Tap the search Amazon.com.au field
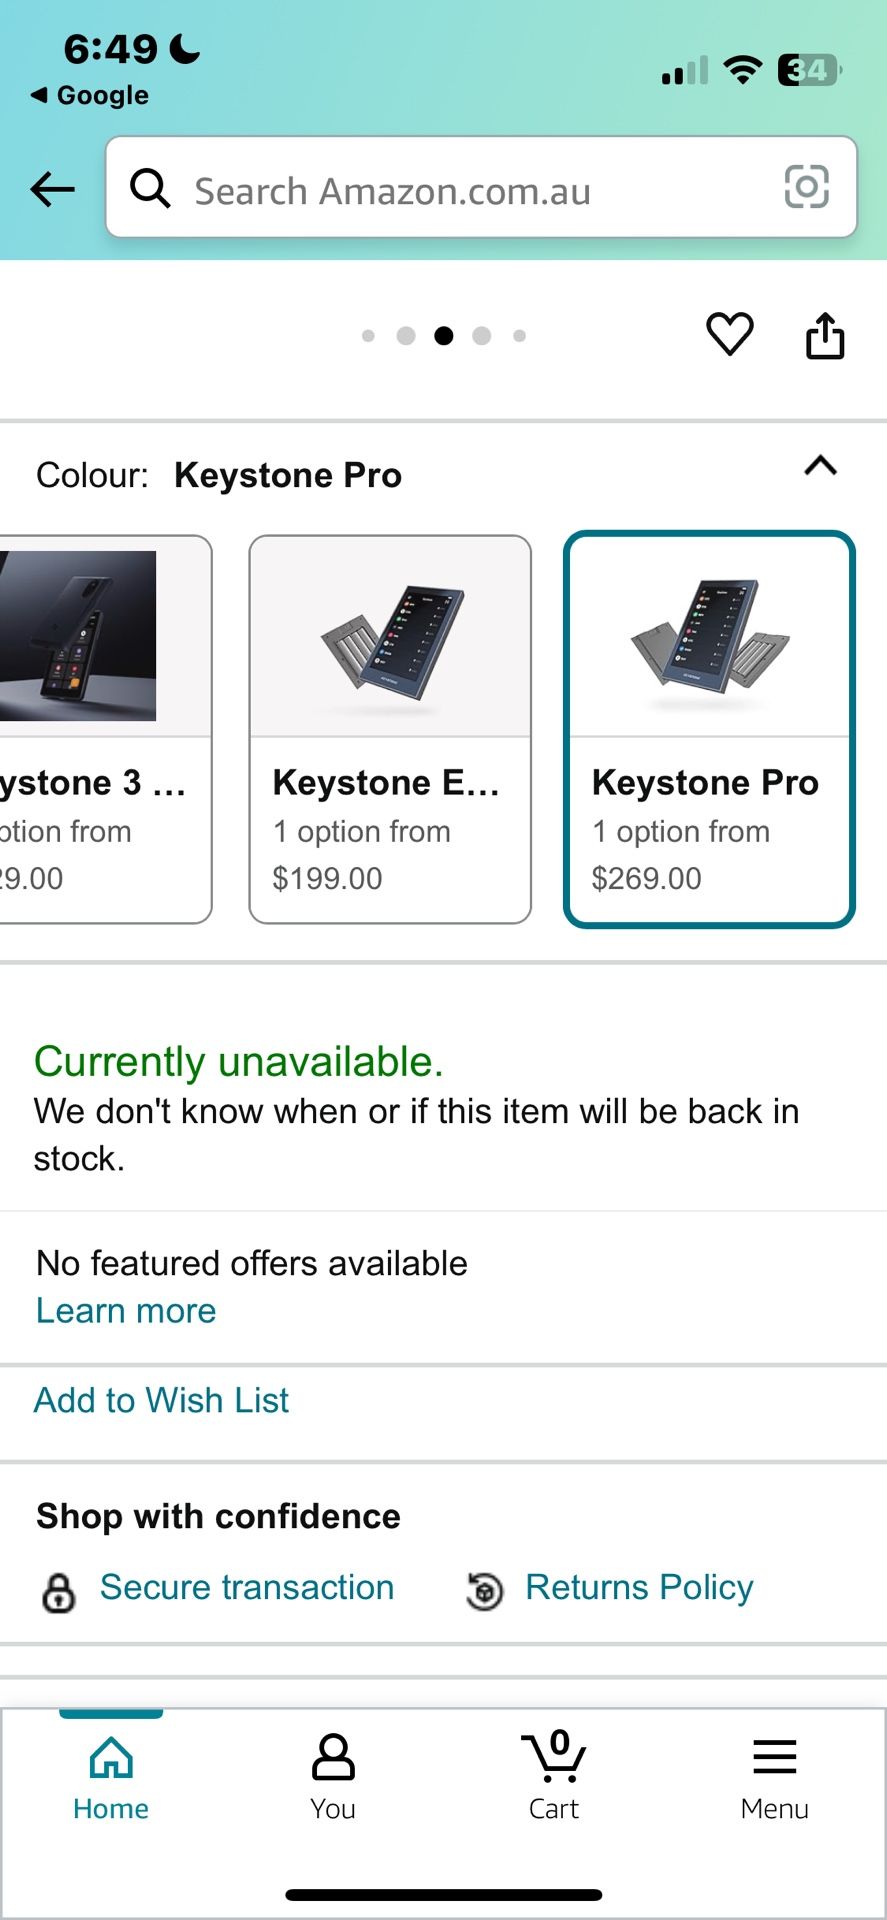This screenshot has height=1920, width=887. (x=450, y=190)
